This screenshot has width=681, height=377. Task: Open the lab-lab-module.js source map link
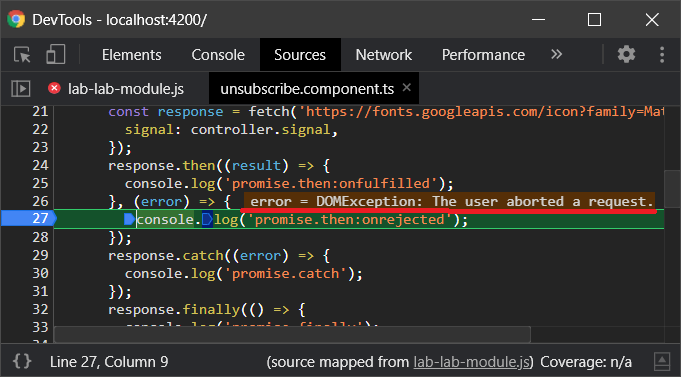coord(471,362)
